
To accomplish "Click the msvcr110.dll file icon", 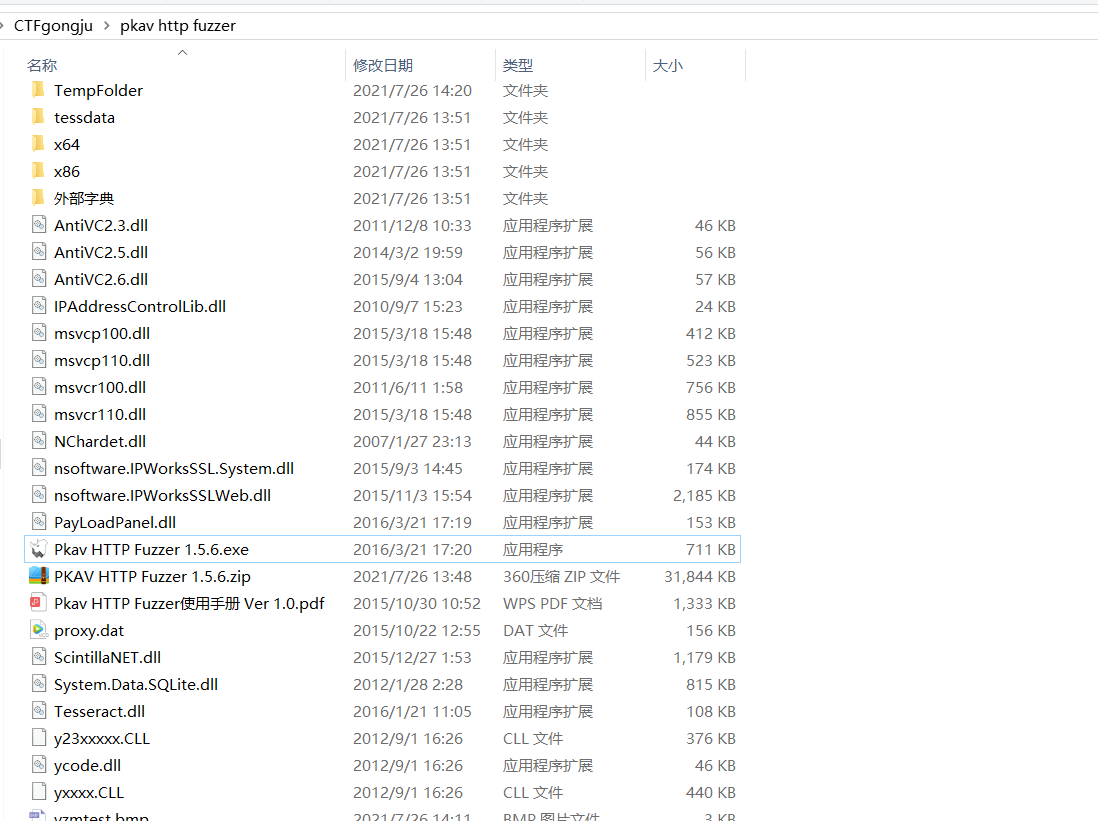I will 39,414.
